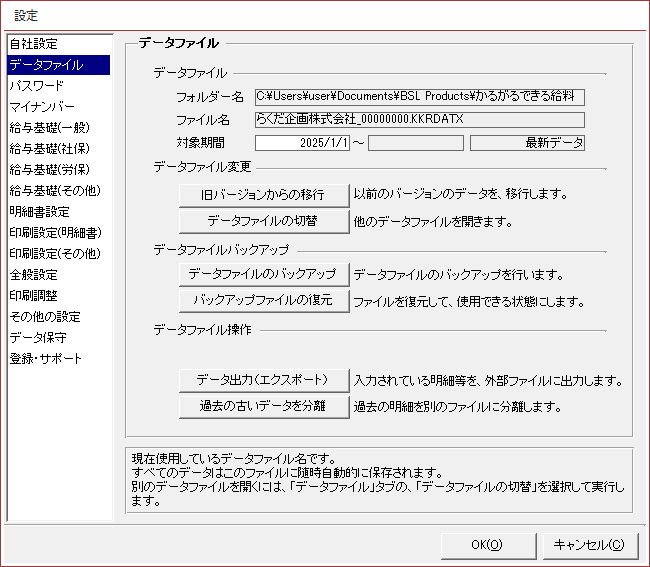Click 旧バージョンからの移行 button

(x=263, y=194)
